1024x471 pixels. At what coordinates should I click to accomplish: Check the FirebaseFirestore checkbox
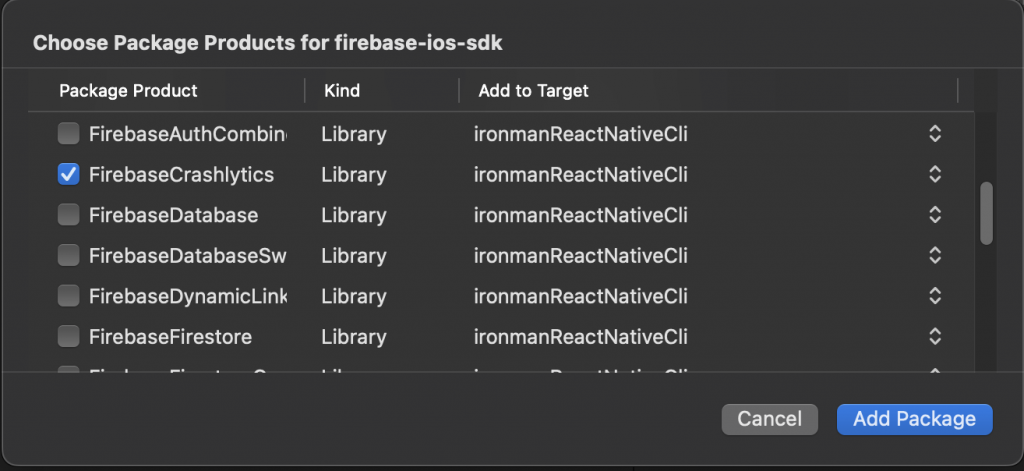pyautogui.click(x=68, y=337)
